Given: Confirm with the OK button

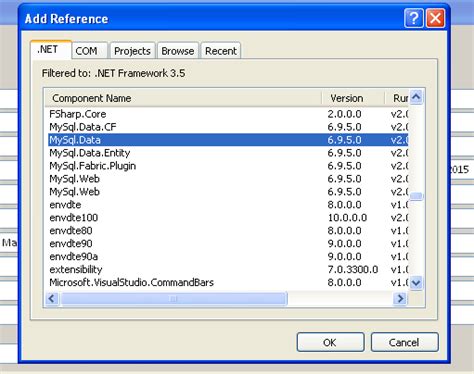Looking at the screenshot, I should click(x=330, y=342).
